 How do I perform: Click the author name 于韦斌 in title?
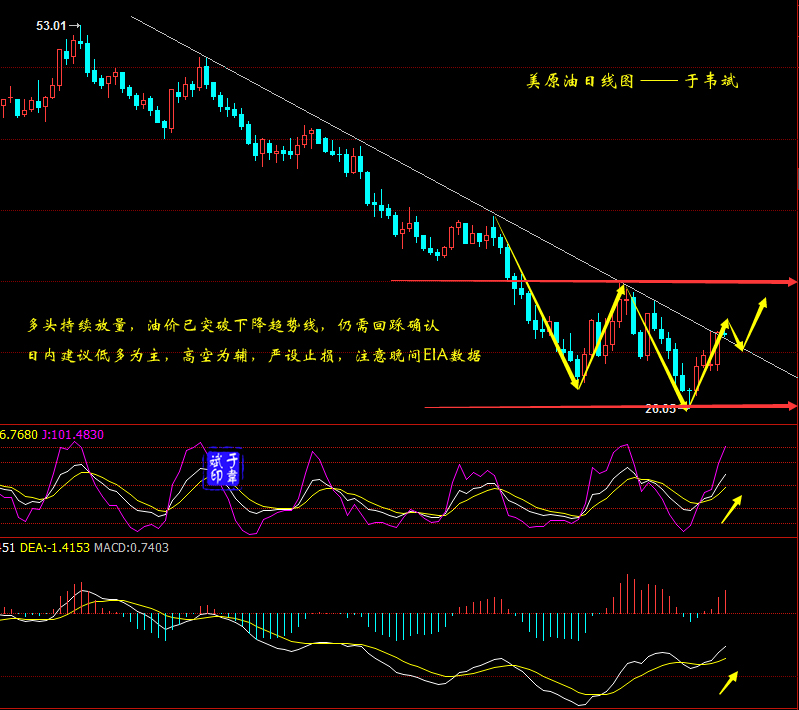click(x=711, y=82)
